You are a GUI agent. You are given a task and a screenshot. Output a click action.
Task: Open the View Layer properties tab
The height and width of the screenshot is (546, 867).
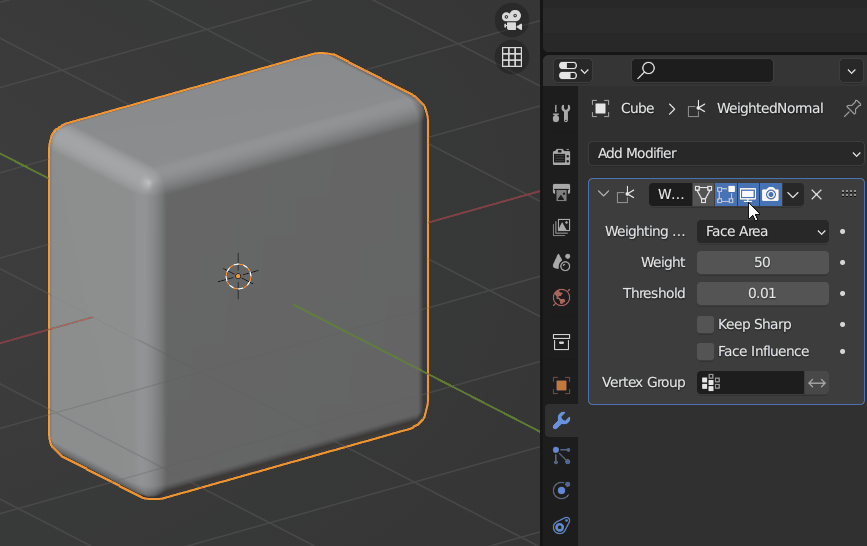(x=561, y=227)
